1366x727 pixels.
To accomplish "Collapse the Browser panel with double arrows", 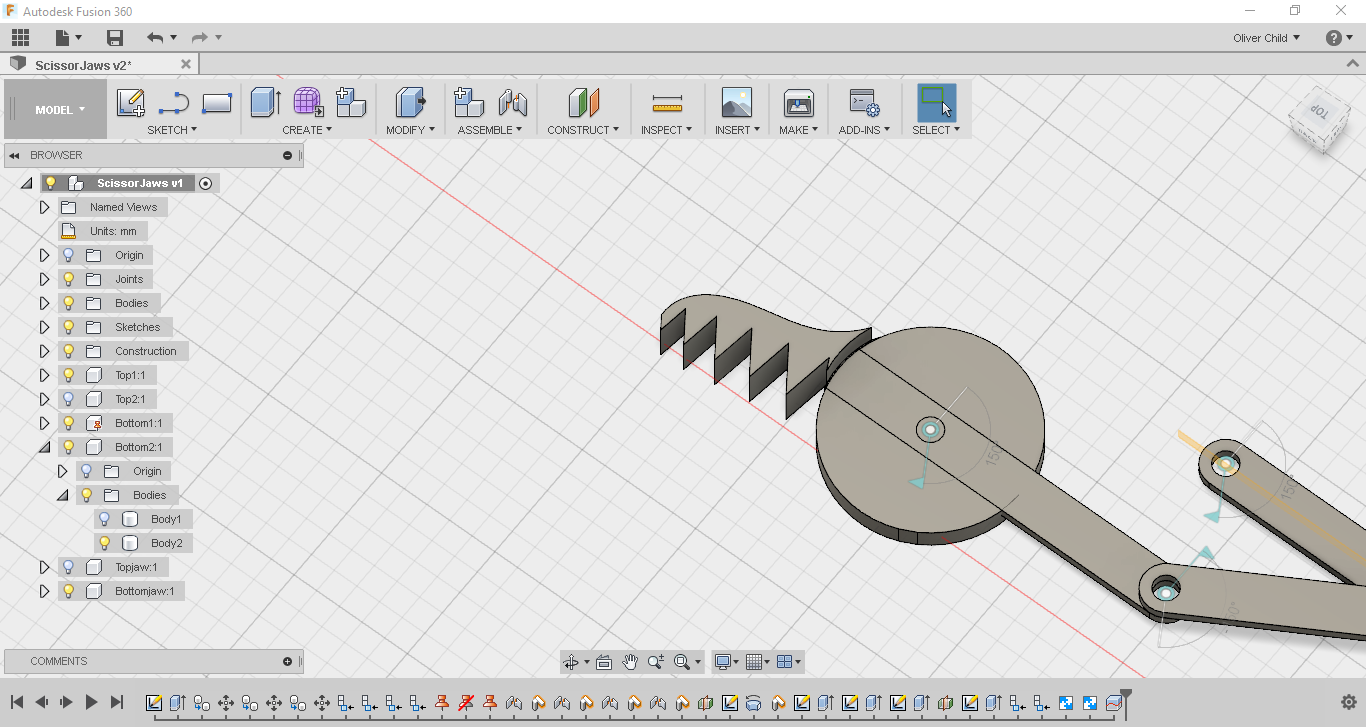I will [x=15, y=155].
